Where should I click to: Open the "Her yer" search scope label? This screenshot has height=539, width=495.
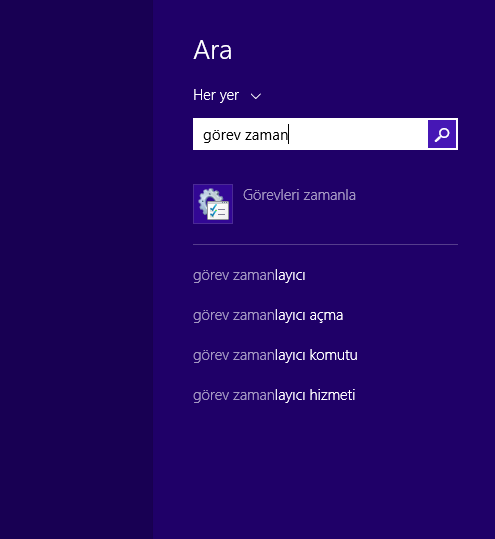point(216,95)
